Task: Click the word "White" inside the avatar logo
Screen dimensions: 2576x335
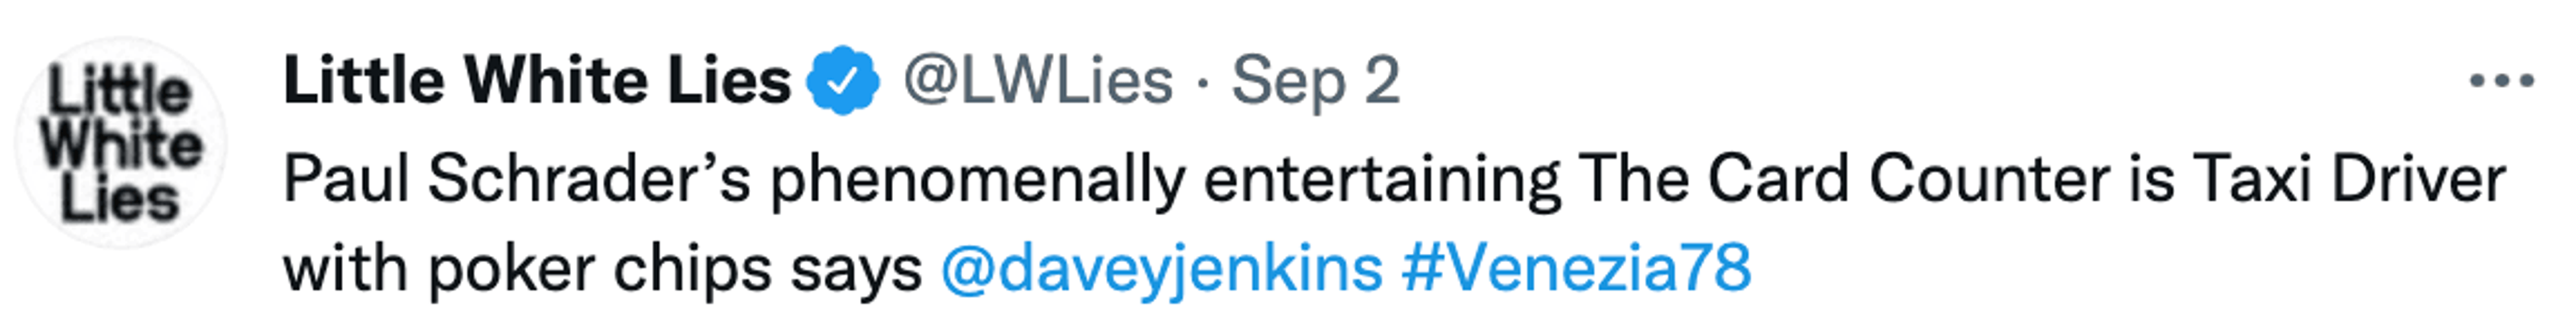Action: click(120, 145)
